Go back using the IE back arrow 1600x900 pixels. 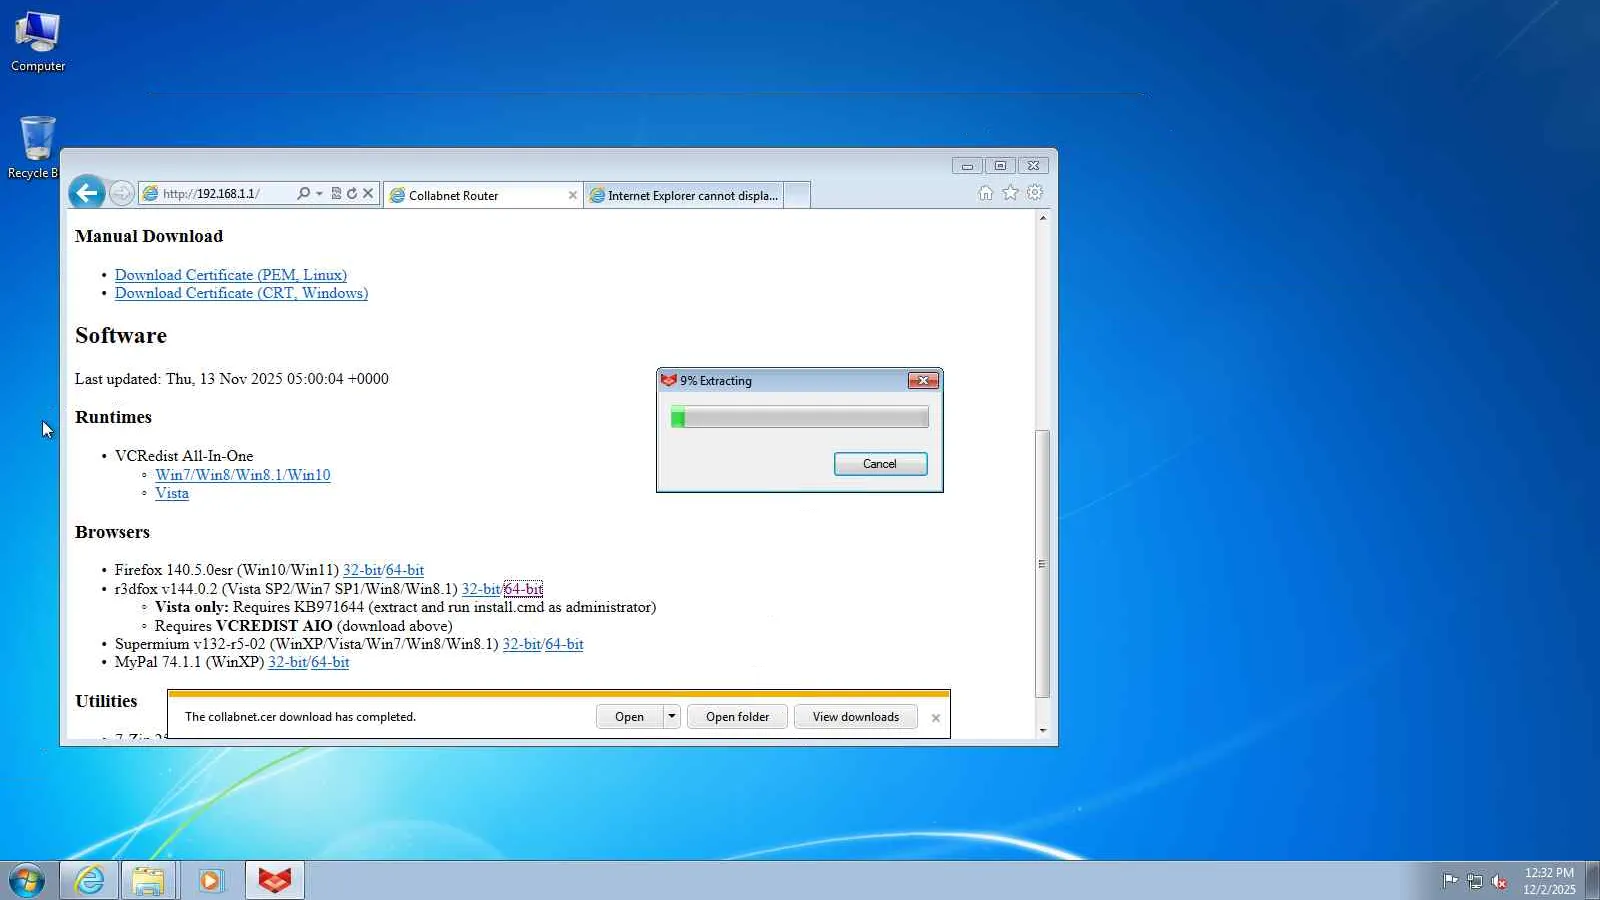point(87,193)
